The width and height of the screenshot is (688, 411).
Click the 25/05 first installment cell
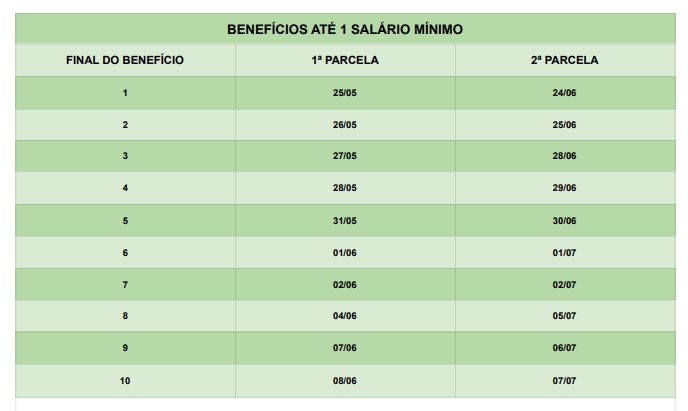345,93
